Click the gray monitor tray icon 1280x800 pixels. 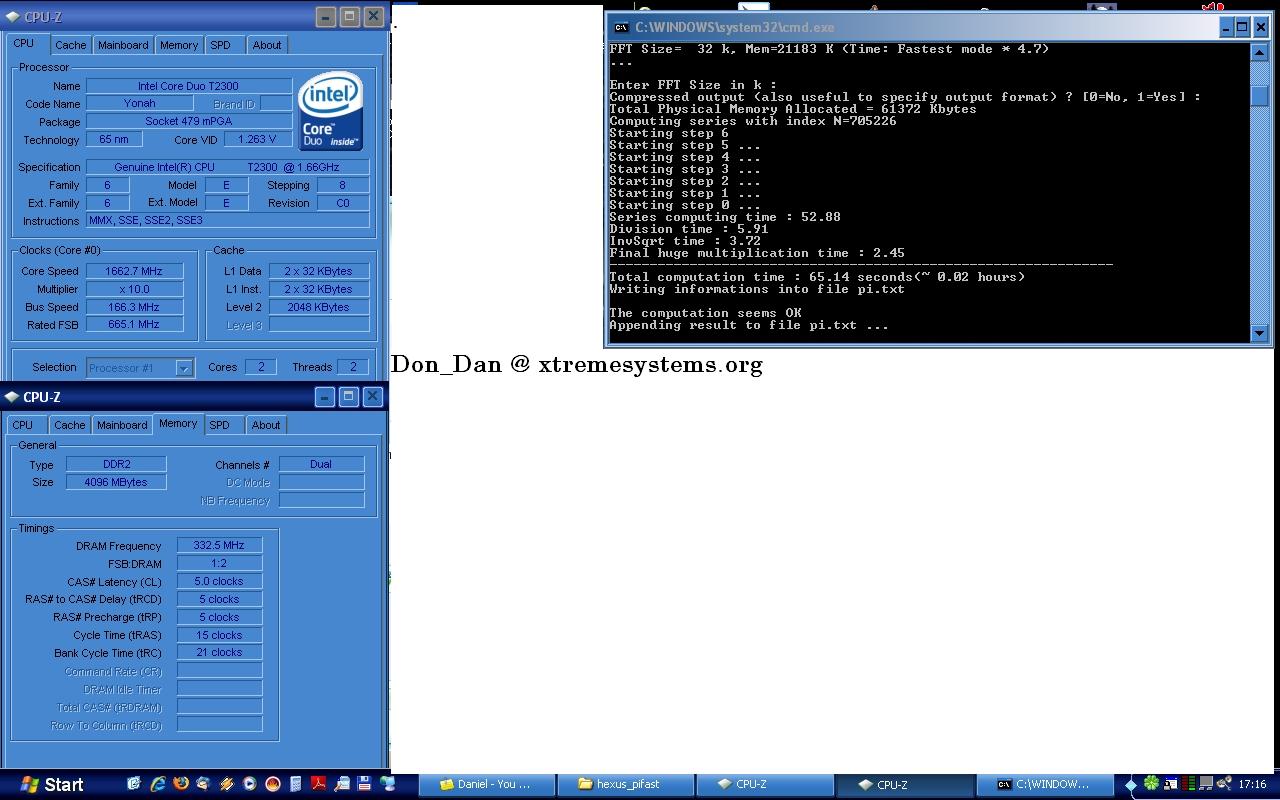point(1206,783)
